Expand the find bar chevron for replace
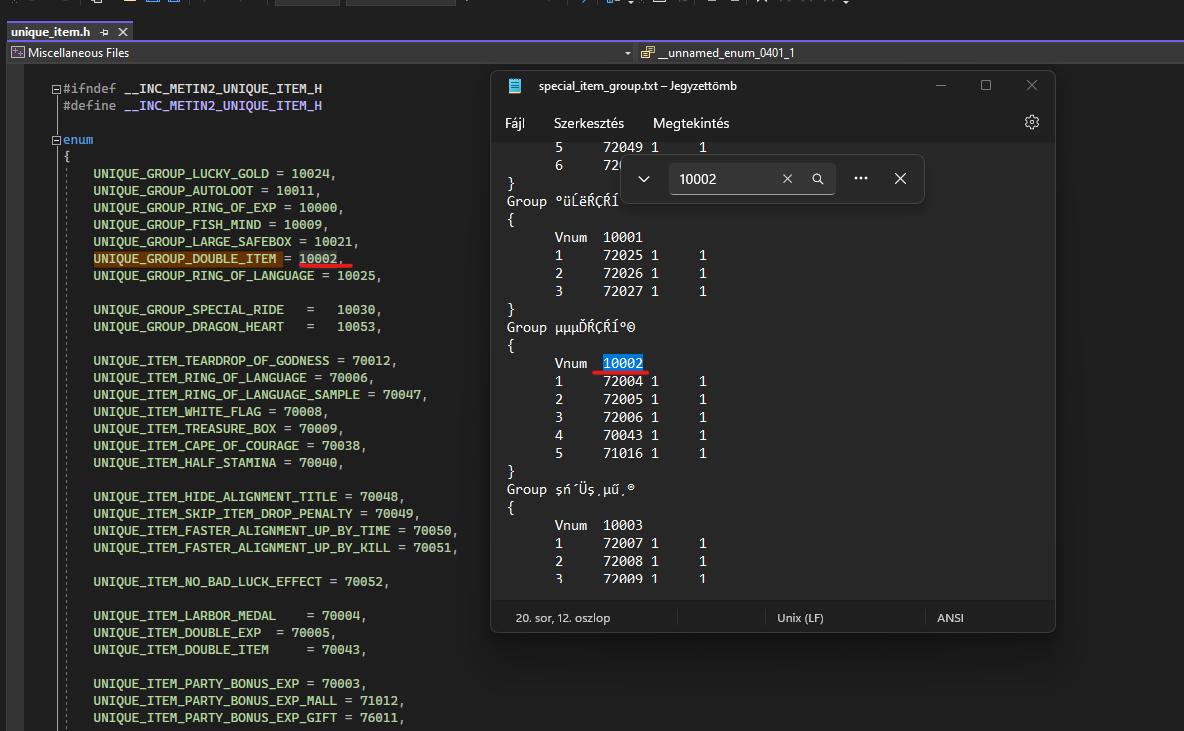 point(644,179)
